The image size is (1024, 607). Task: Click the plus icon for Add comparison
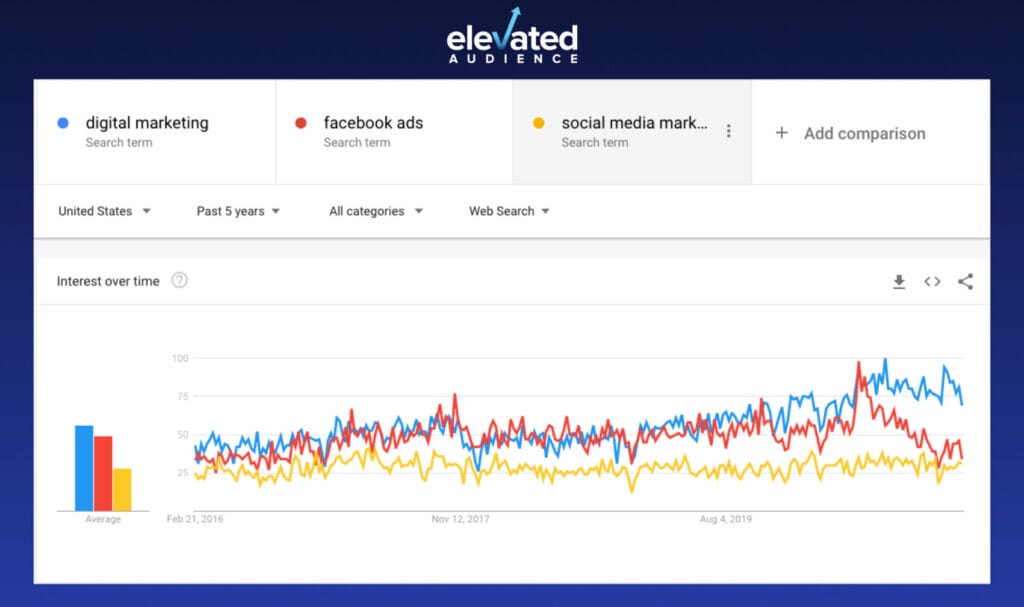pyautogui.click(x=782, y=133)
